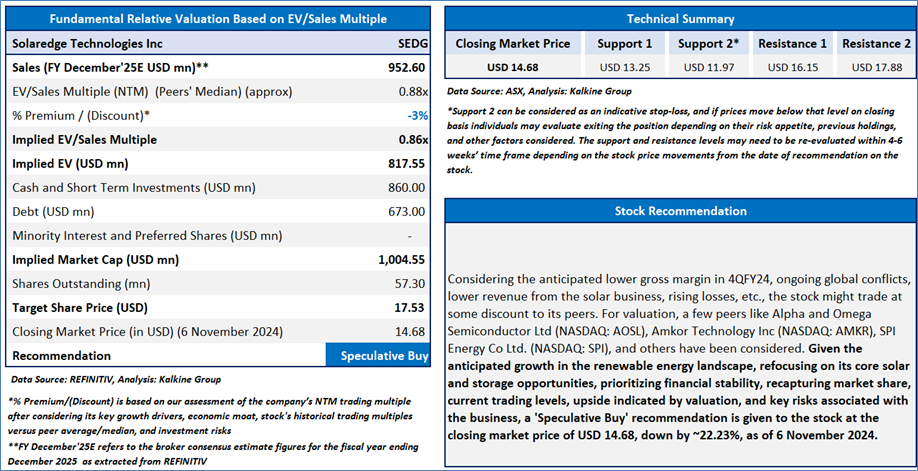Click the 'Technical Summary' header

point(681,19)
